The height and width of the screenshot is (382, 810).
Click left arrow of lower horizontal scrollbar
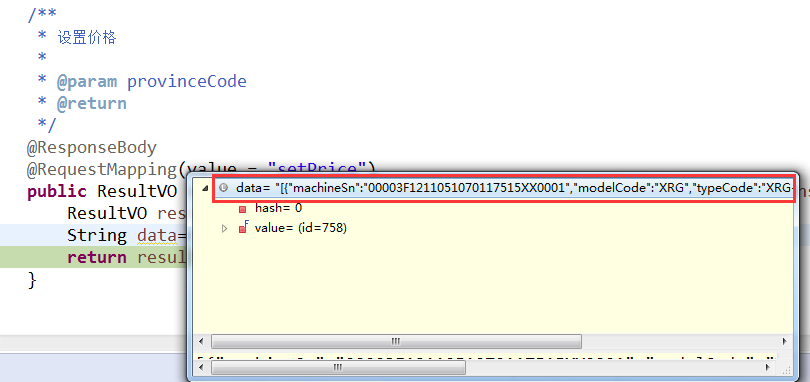[201, 368]
